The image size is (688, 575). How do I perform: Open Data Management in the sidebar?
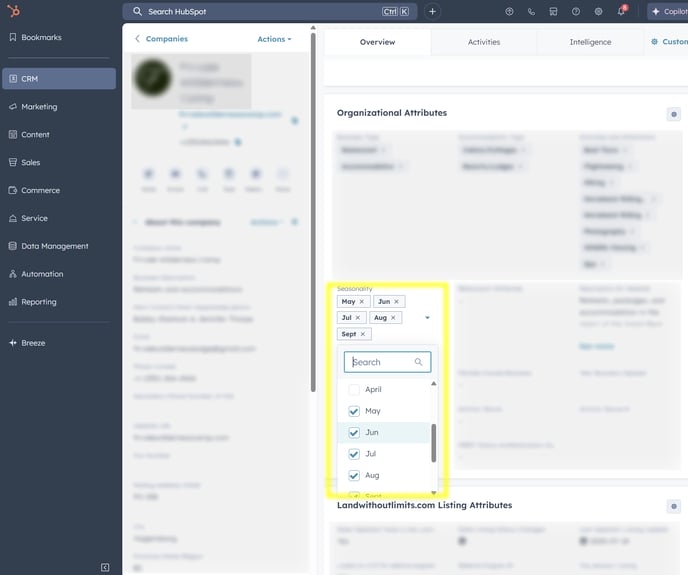coord(49,246)
